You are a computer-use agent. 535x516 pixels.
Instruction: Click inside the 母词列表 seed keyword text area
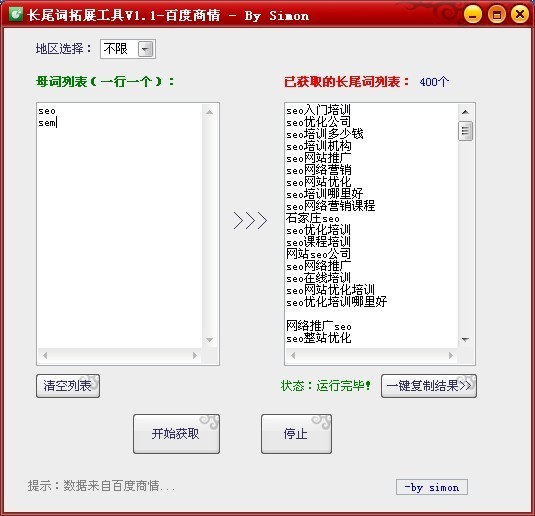[119, 225]
